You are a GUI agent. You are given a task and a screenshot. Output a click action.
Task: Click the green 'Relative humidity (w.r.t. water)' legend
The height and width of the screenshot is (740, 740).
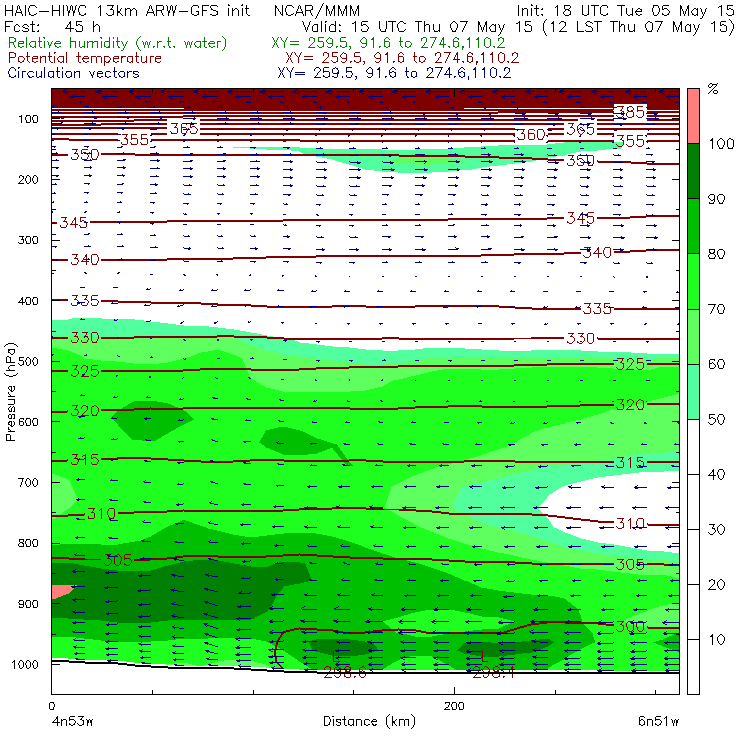click(118, 43)
